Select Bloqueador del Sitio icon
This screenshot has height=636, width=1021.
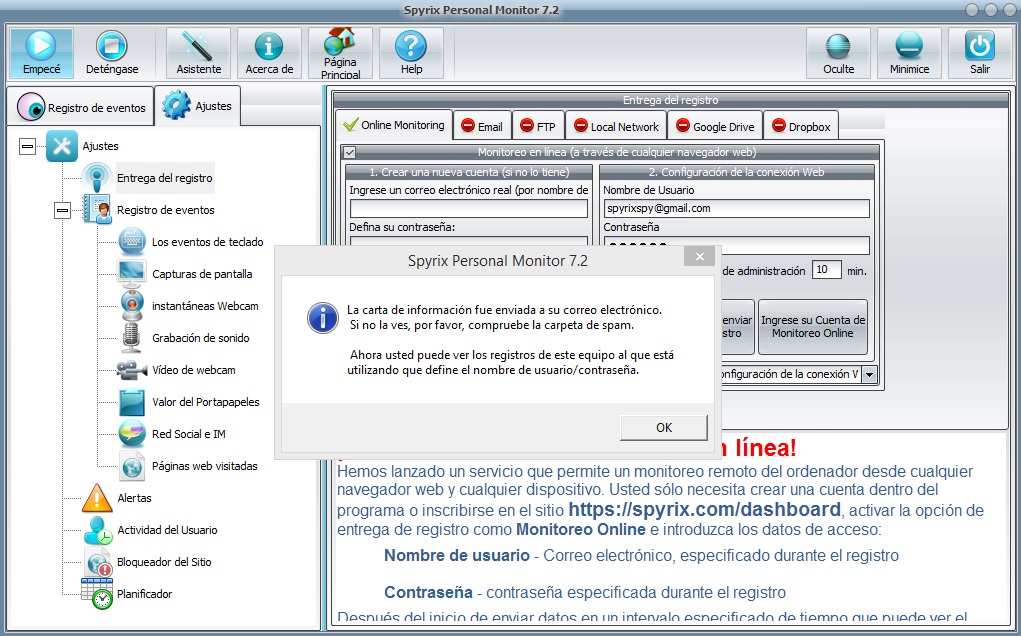[x=98, y=562]
